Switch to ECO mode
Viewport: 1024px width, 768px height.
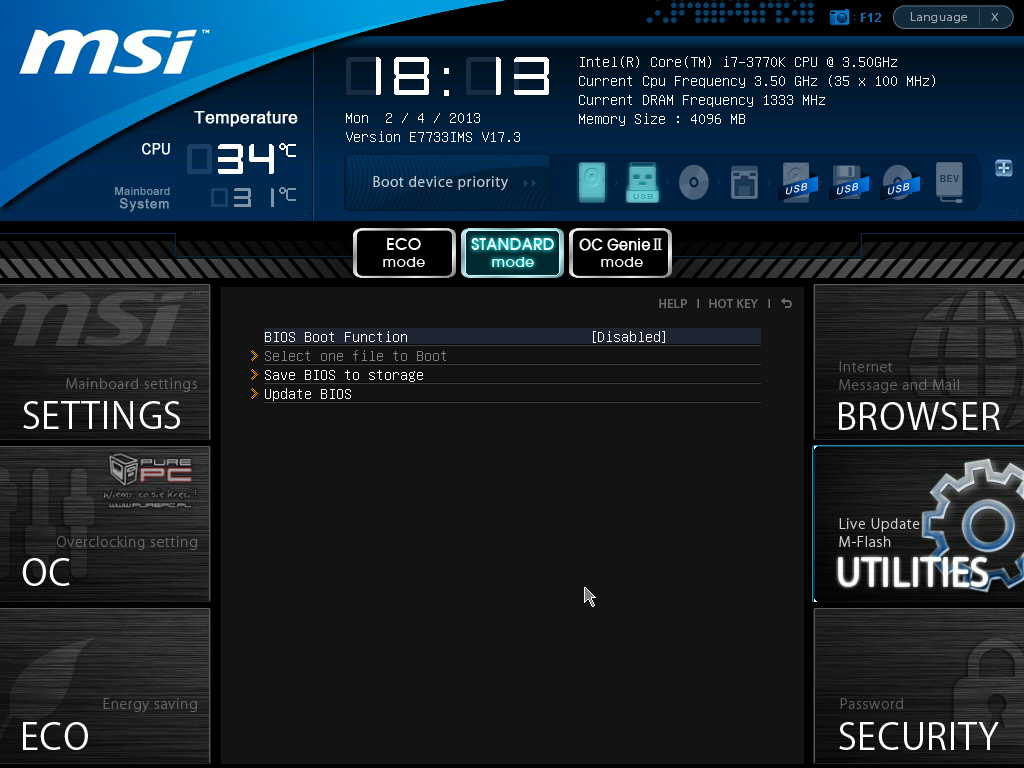(x=404, y=253)
